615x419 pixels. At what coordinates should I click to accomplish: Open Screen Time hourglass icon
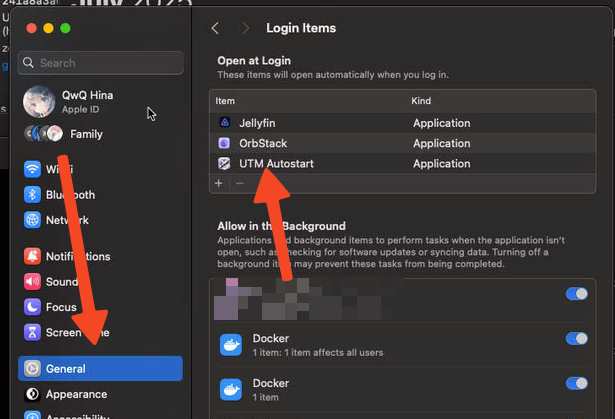point(32,332)
